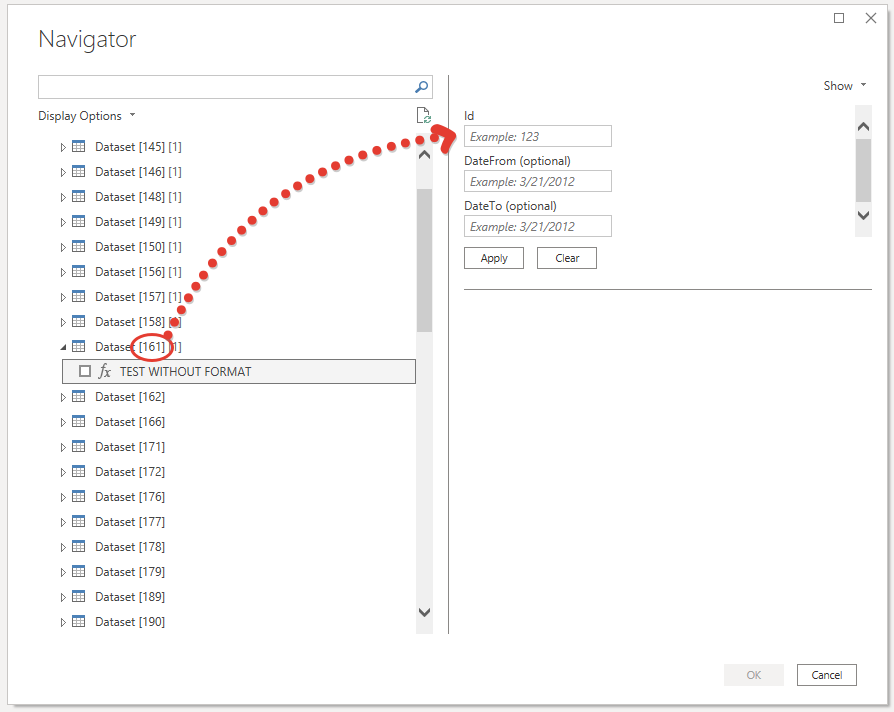Click table icon of Dataset [145]

79,147
